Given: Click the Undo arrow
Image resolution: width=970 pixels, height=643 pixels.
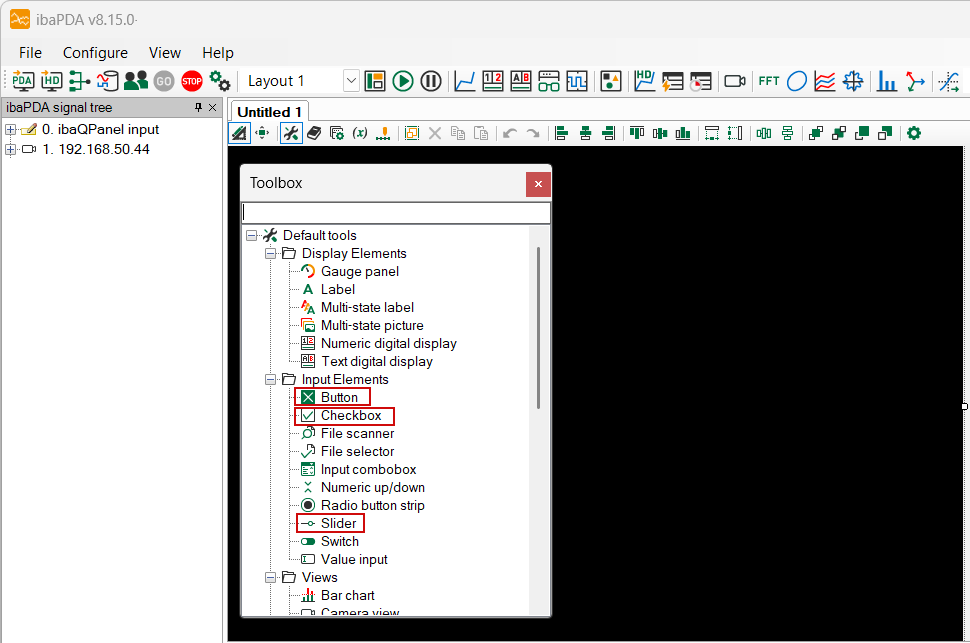Looking at the screenshot, I should 510,133.
